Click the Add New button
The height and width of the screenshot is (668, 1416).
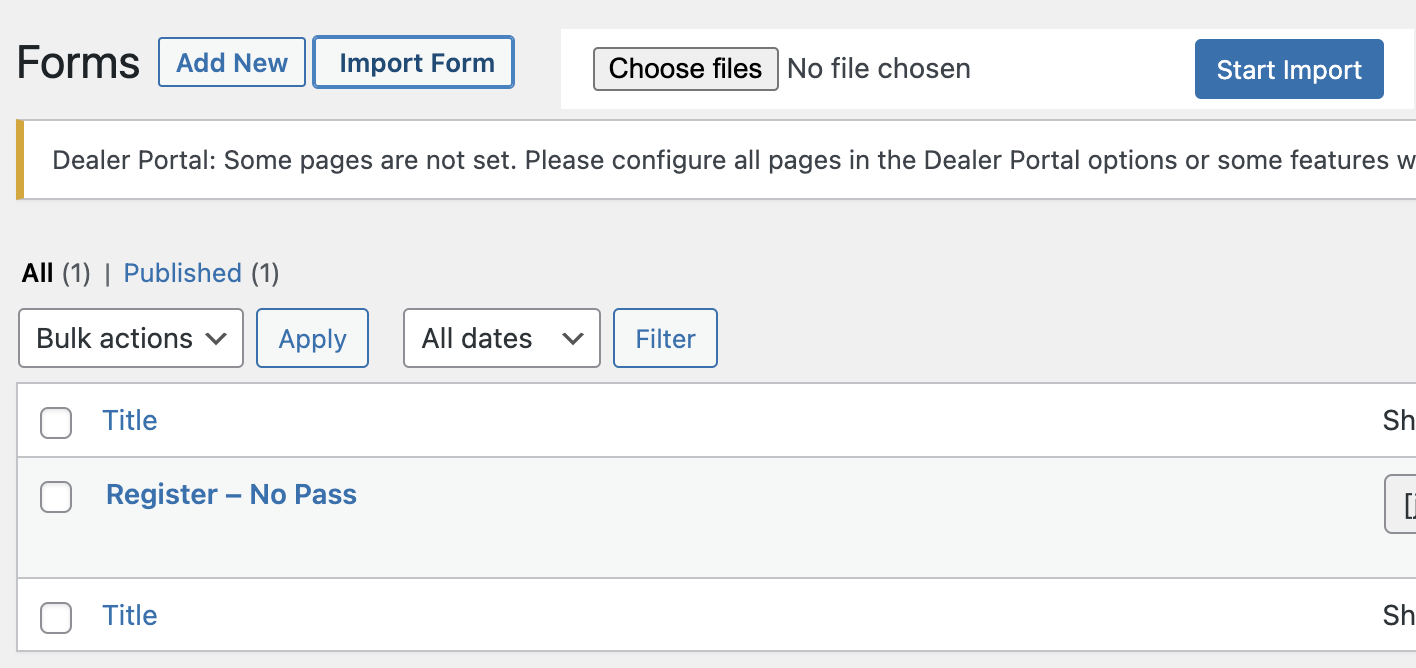(231, 62)
